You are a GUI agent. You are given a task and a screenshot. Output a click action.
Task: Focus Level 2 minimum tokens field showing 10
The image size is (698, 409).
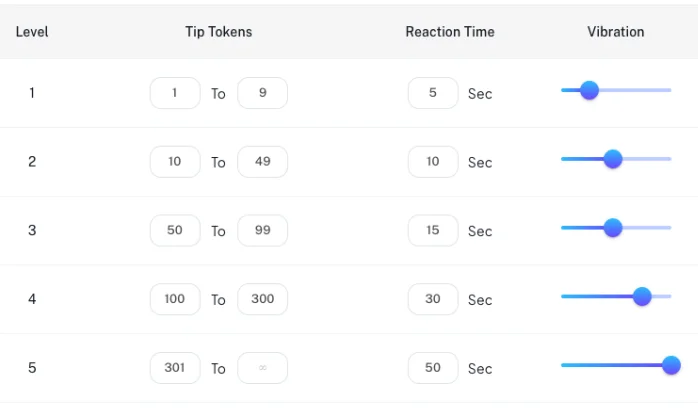175,161
